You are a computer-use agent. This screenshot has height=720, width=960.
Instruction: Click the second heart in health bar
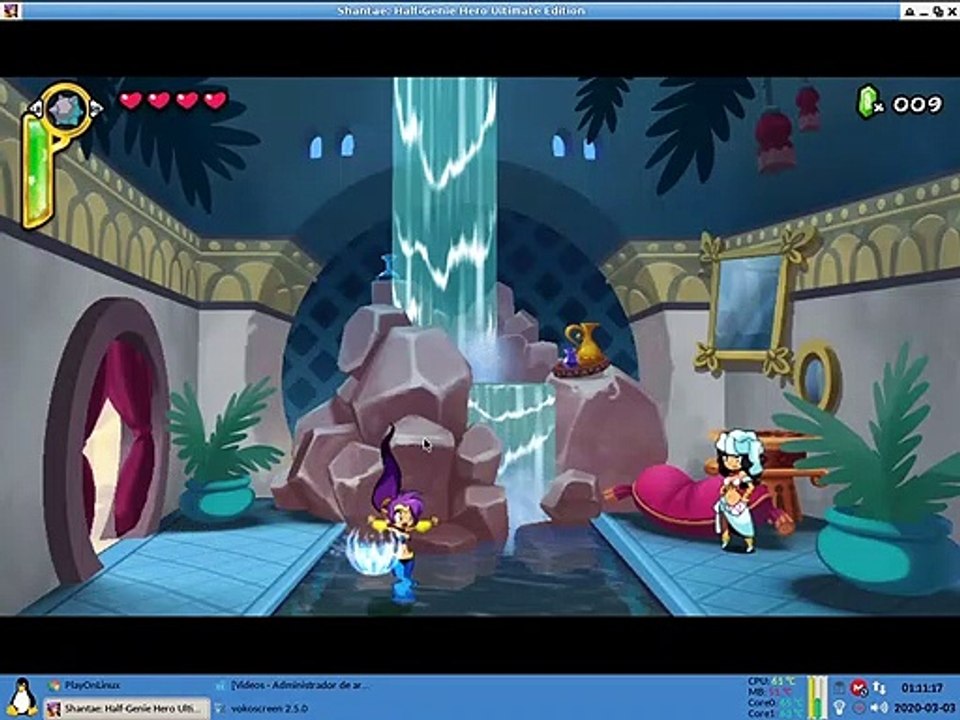point(159,100)
